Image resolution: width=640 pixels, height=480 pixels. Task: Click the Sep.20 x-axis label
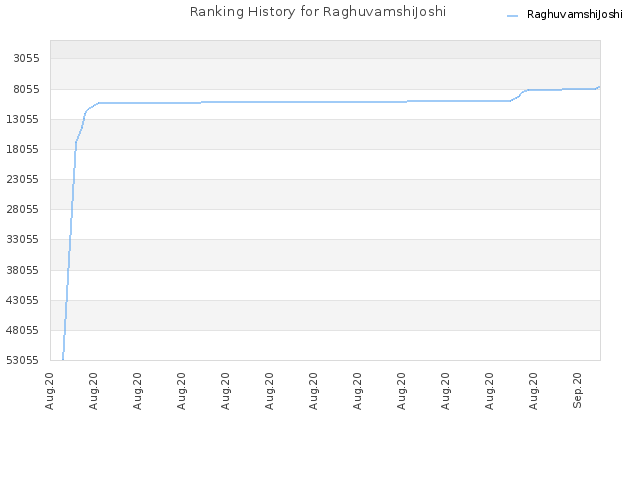coord(577,390)
